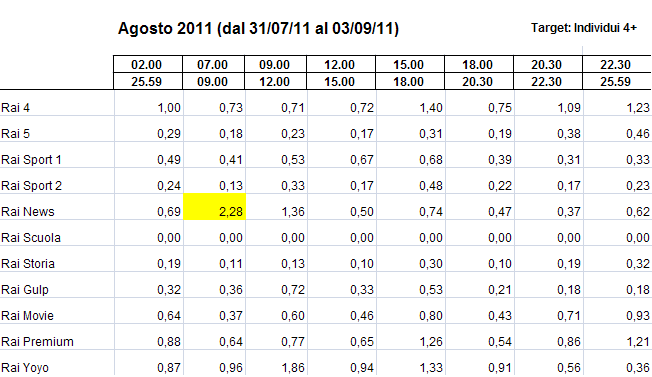Click Rai Storia value 0,32
Viewport: 652px width, 377px height.
pos(638,264)
